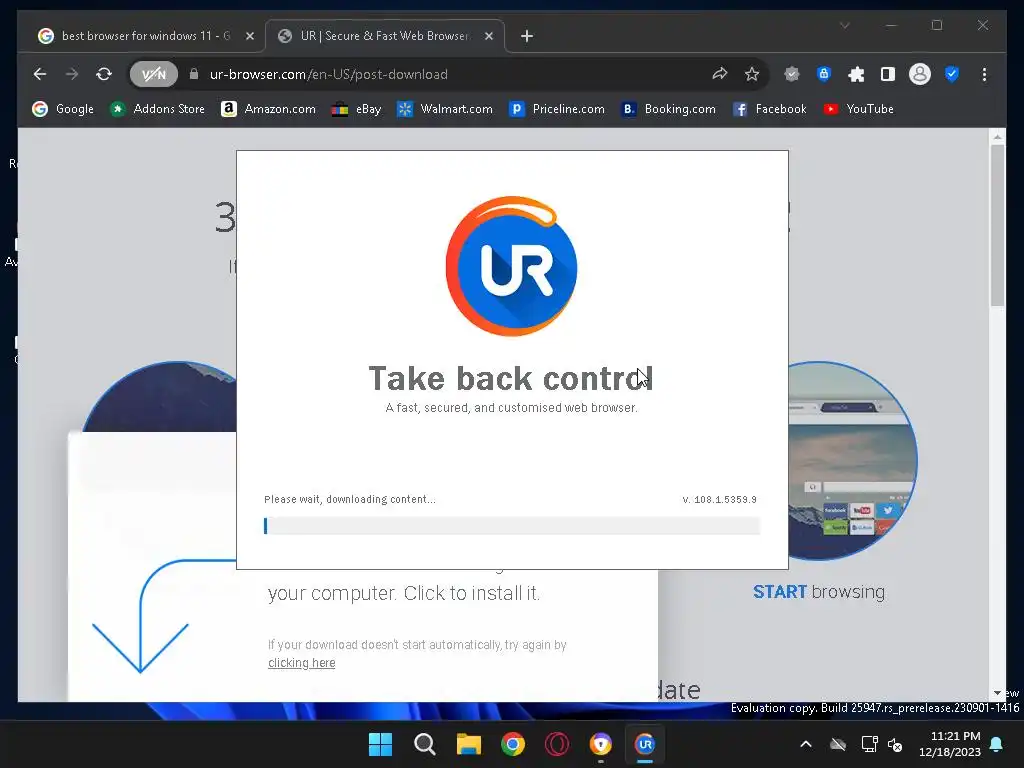Open the blue lock extension icon
1024x768 pixels.
coord(824,74)
